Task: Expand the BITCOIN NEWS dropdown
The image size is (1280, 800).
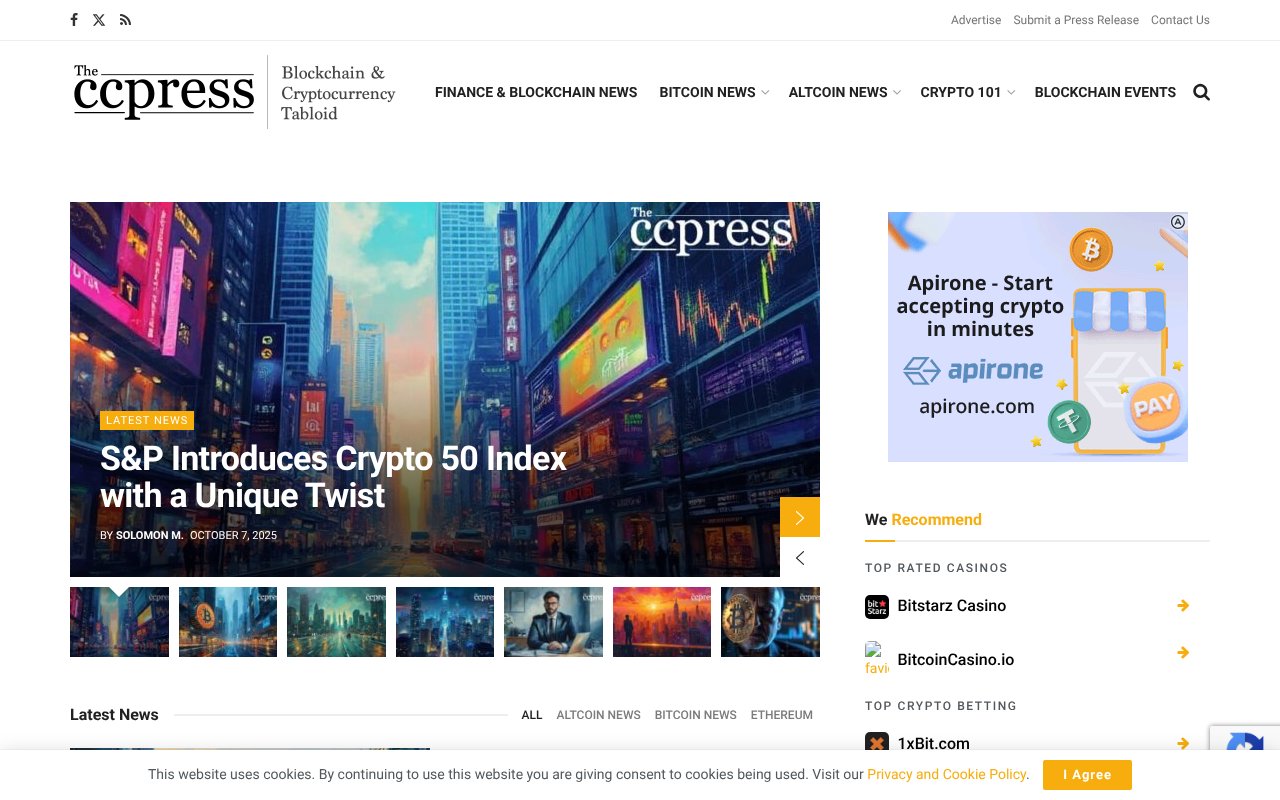Action: point(707,92)
